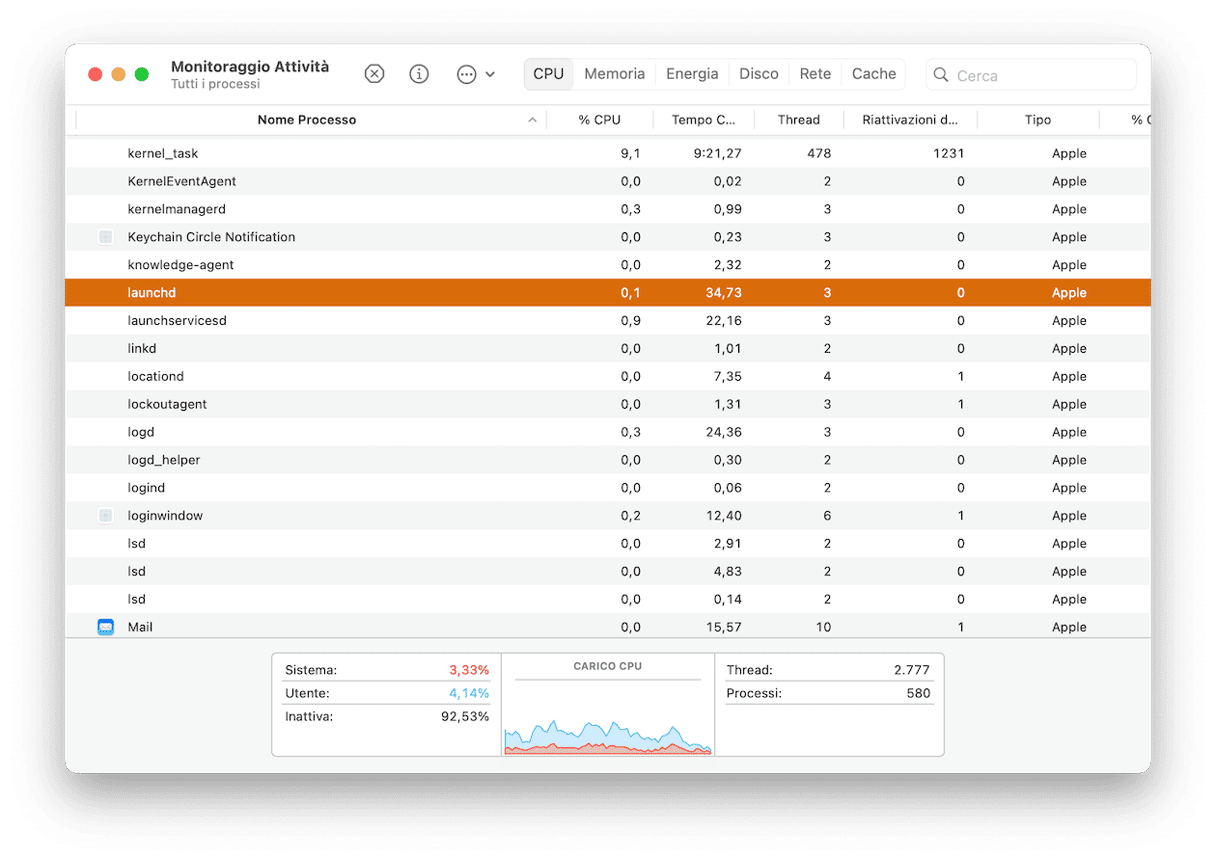Click Keychain Circle Notification icon
Image resolution: width=1216 pixels, height=859 pixels.
click(106, 237)
